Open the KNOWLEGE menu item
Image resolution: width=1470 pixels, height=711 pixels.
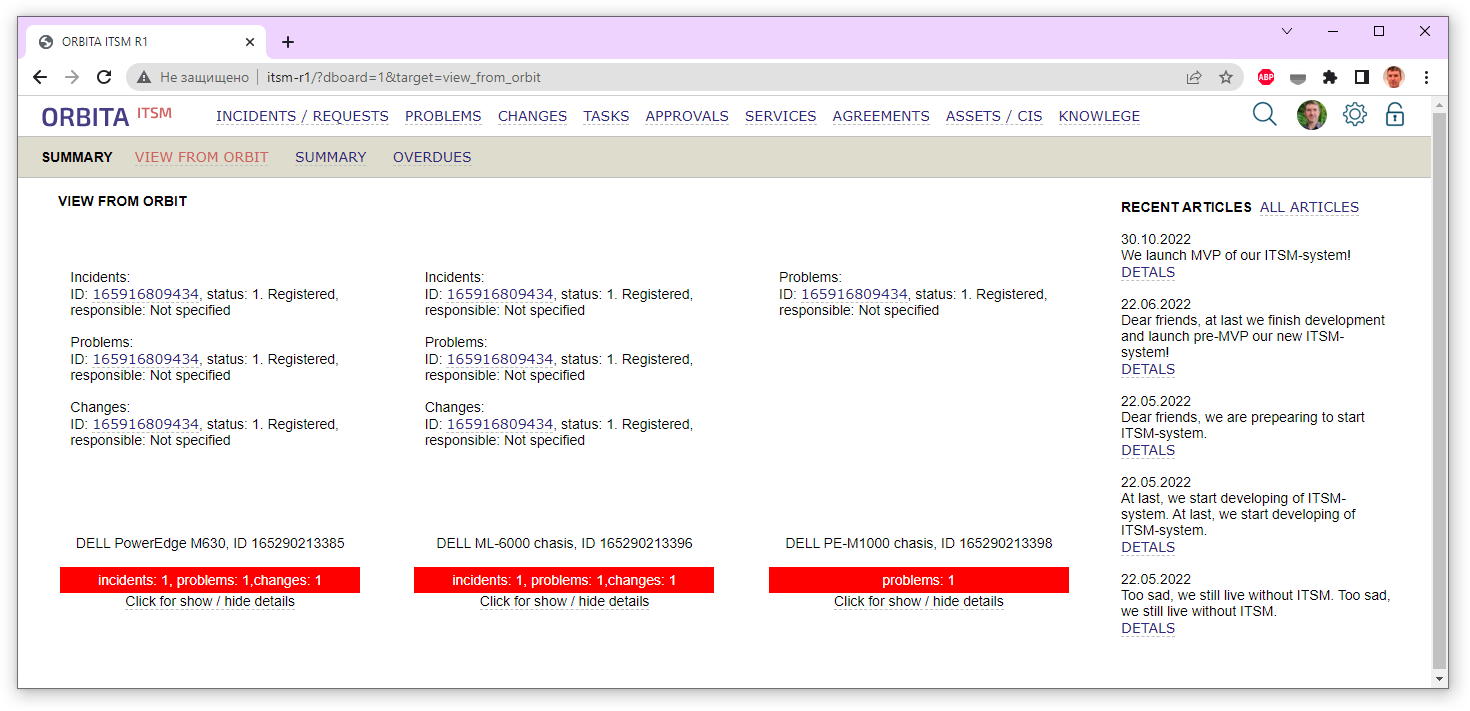coord(1098,117)
